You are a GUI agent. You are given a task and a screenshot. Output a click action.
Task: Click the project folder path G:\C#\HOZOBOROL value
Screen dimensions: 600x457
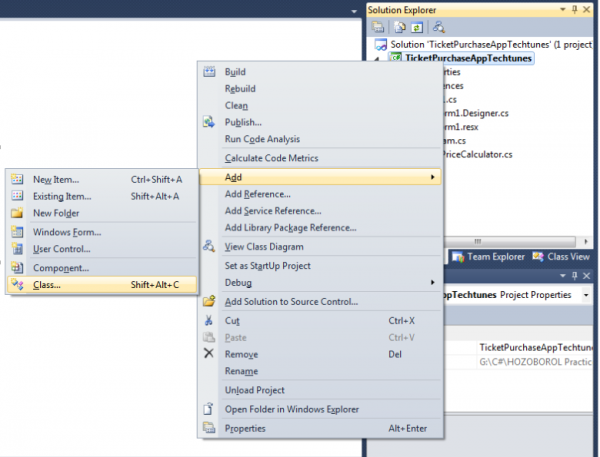[535, 362]
